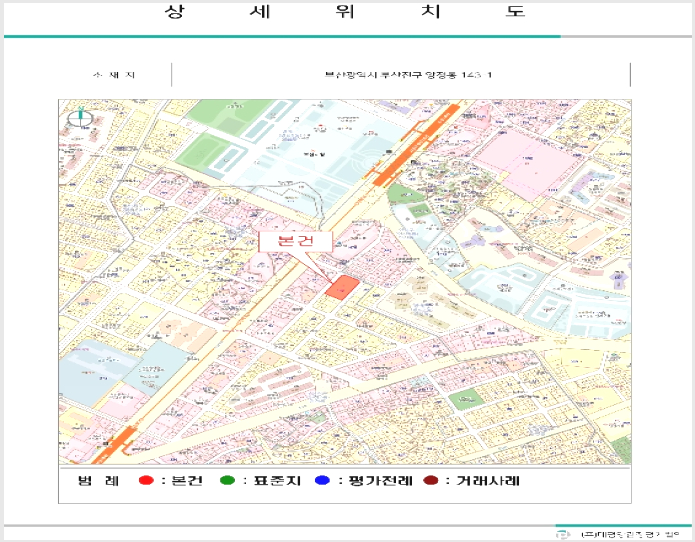Click the north compass icon on map
Viewport: 695px width, 542px height.
click(x=80, y=117)
